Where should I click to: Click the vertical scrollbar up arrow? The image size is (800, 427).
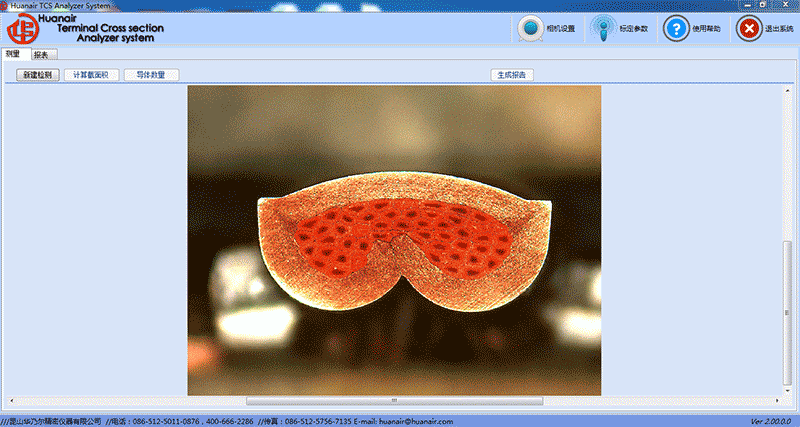tap(787, 90)
